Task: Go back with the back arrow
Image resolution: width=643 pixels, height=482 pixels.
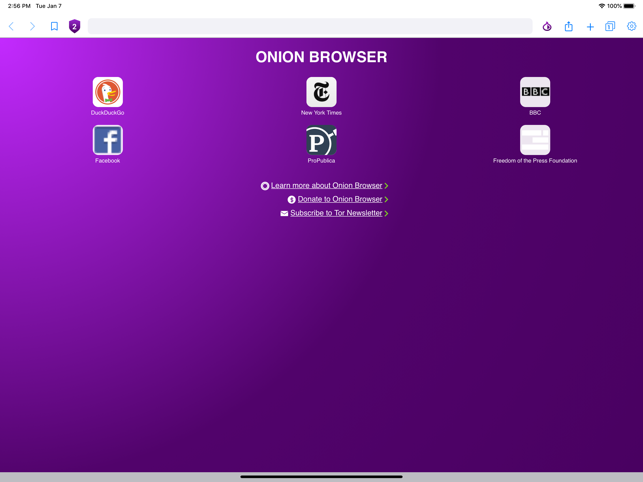Action: tap(11, 27)
